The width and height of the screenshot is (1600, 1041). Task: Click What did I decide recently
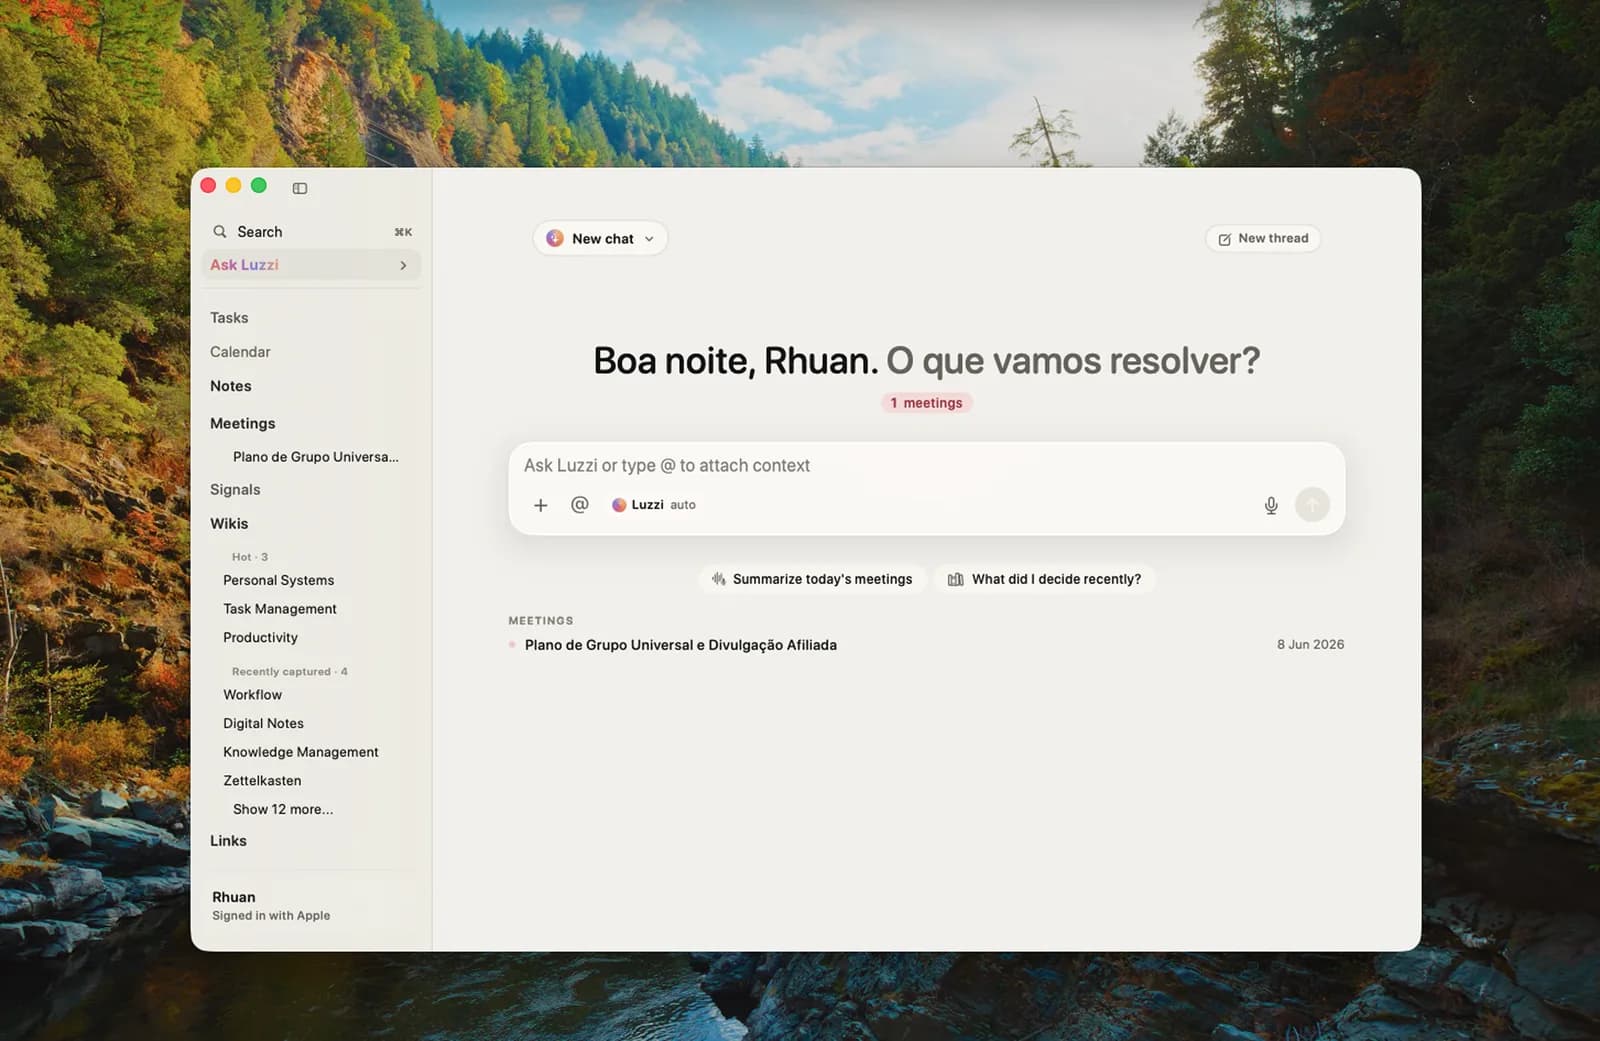pos(1045,579)
